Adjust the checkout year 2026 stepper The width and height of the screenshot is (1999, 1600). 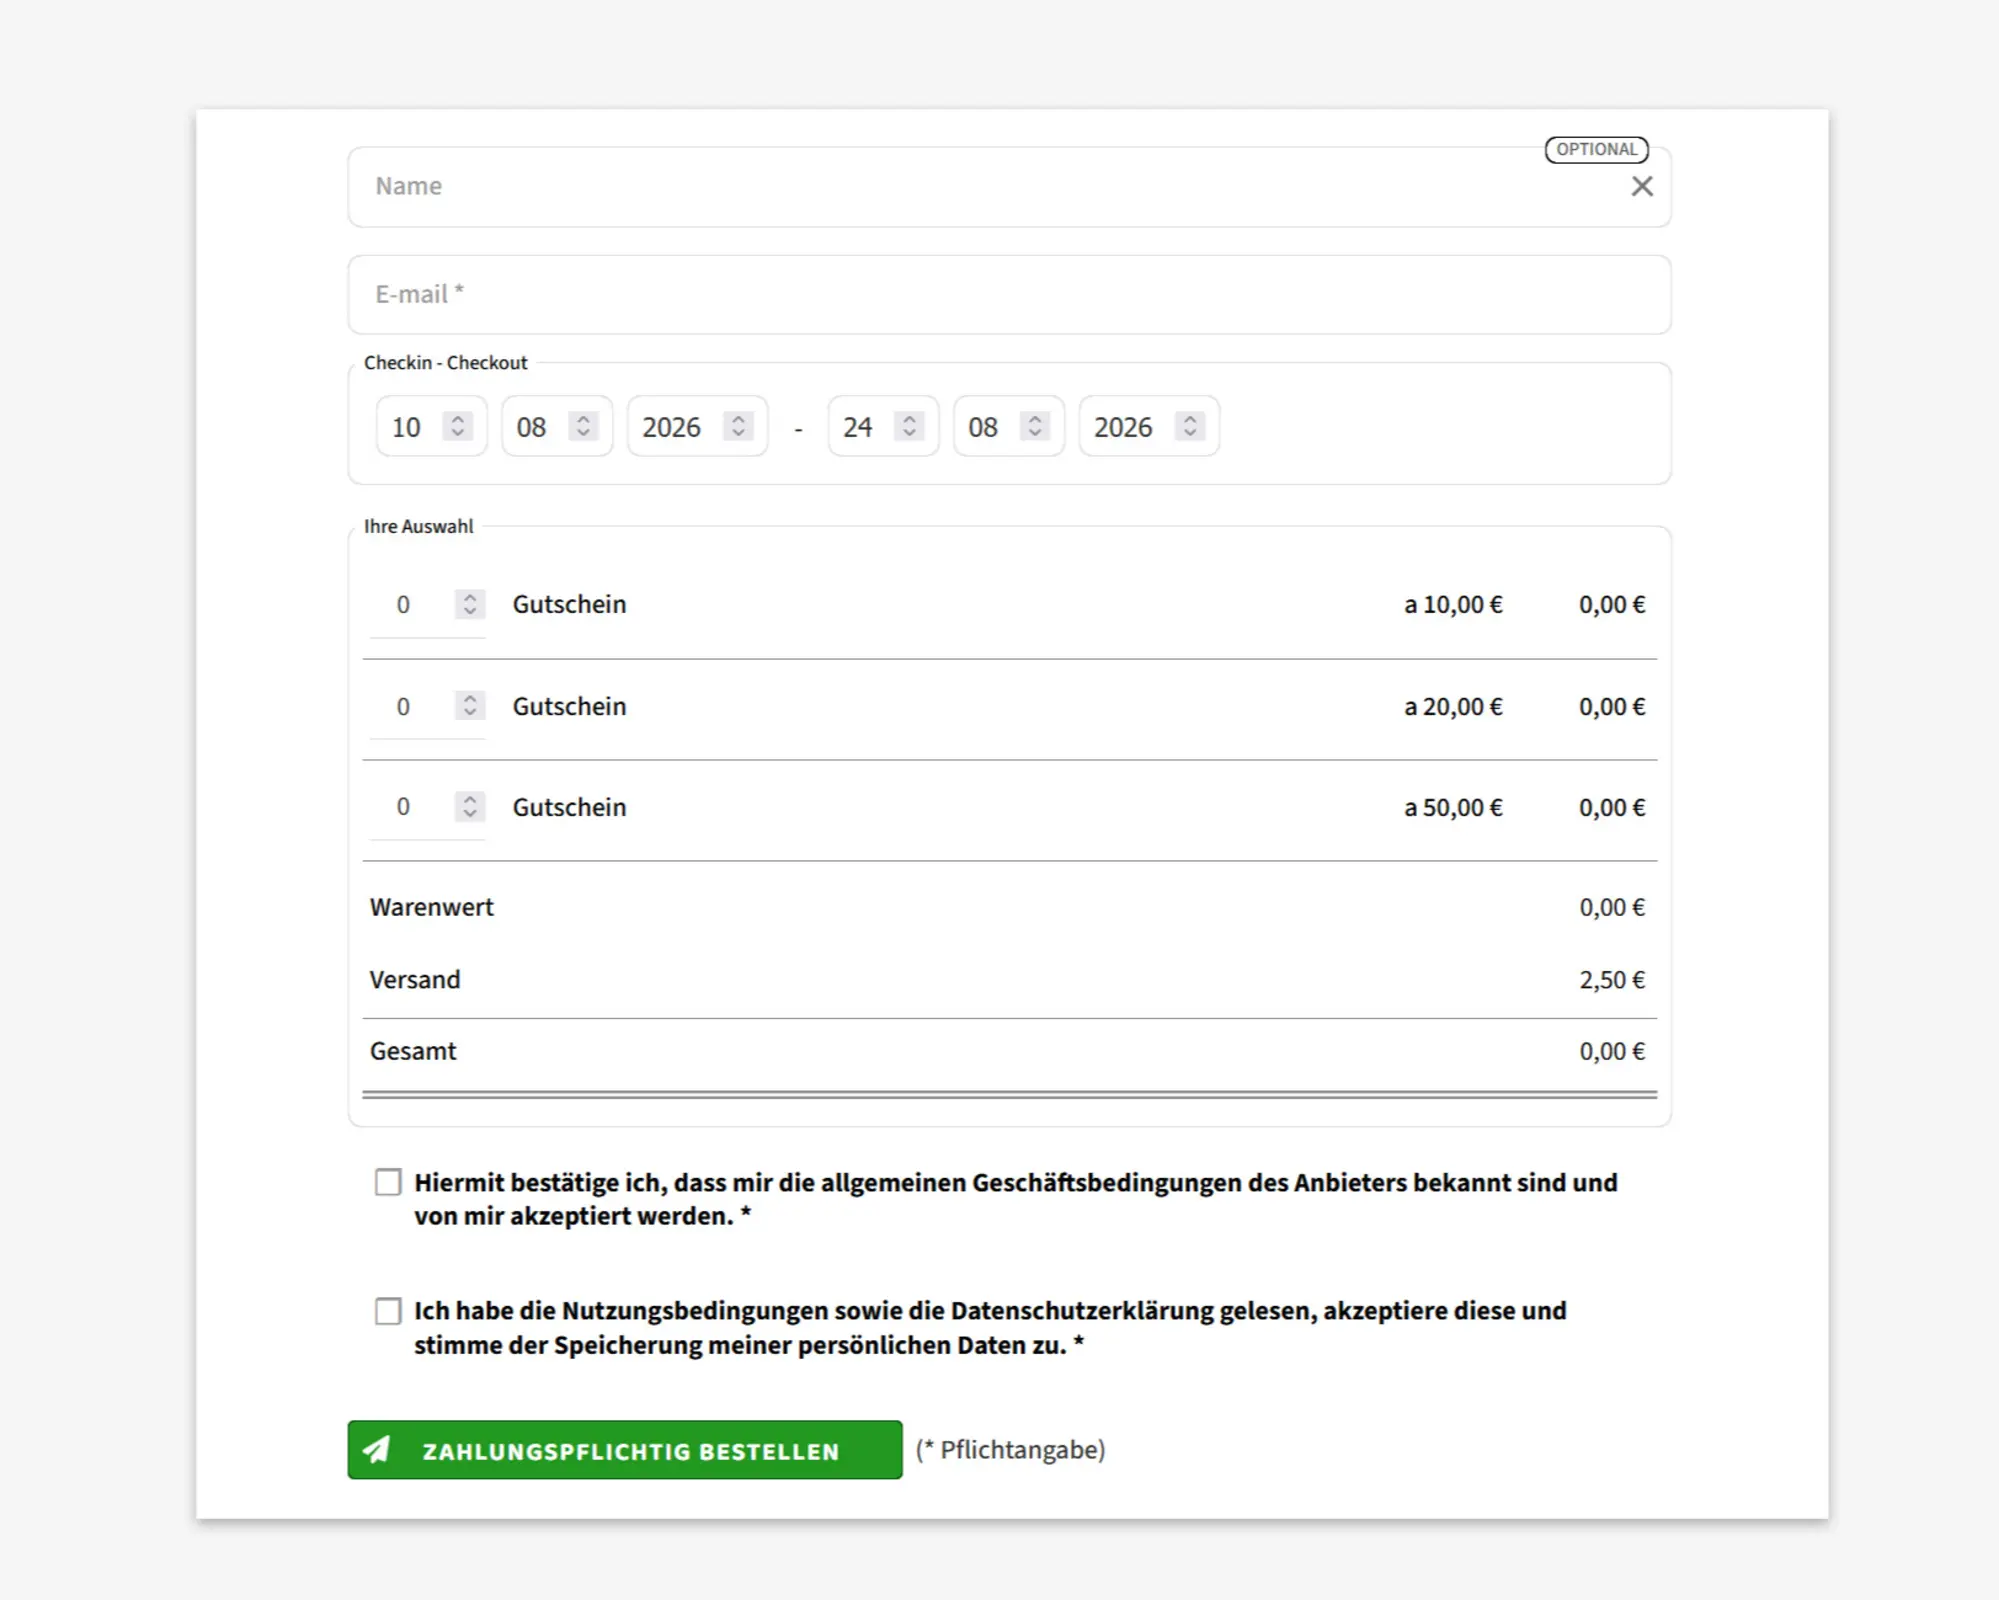pyautogui.click(x=1190, y=426)
